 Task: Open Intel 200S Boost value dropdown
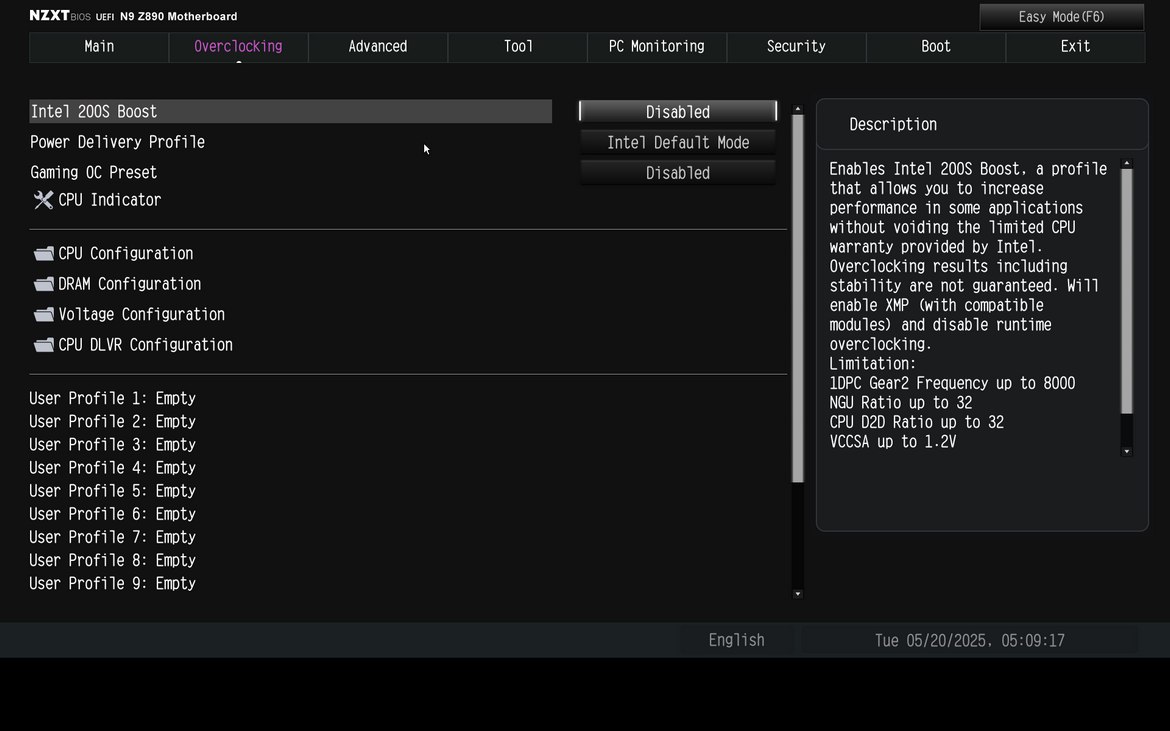click(x=678, y=112)
